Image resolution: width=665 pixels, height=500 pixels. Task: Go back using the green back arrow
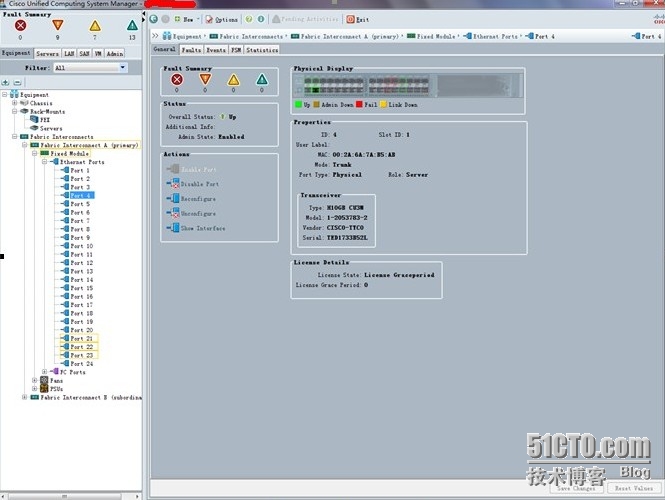click(154, 19)
